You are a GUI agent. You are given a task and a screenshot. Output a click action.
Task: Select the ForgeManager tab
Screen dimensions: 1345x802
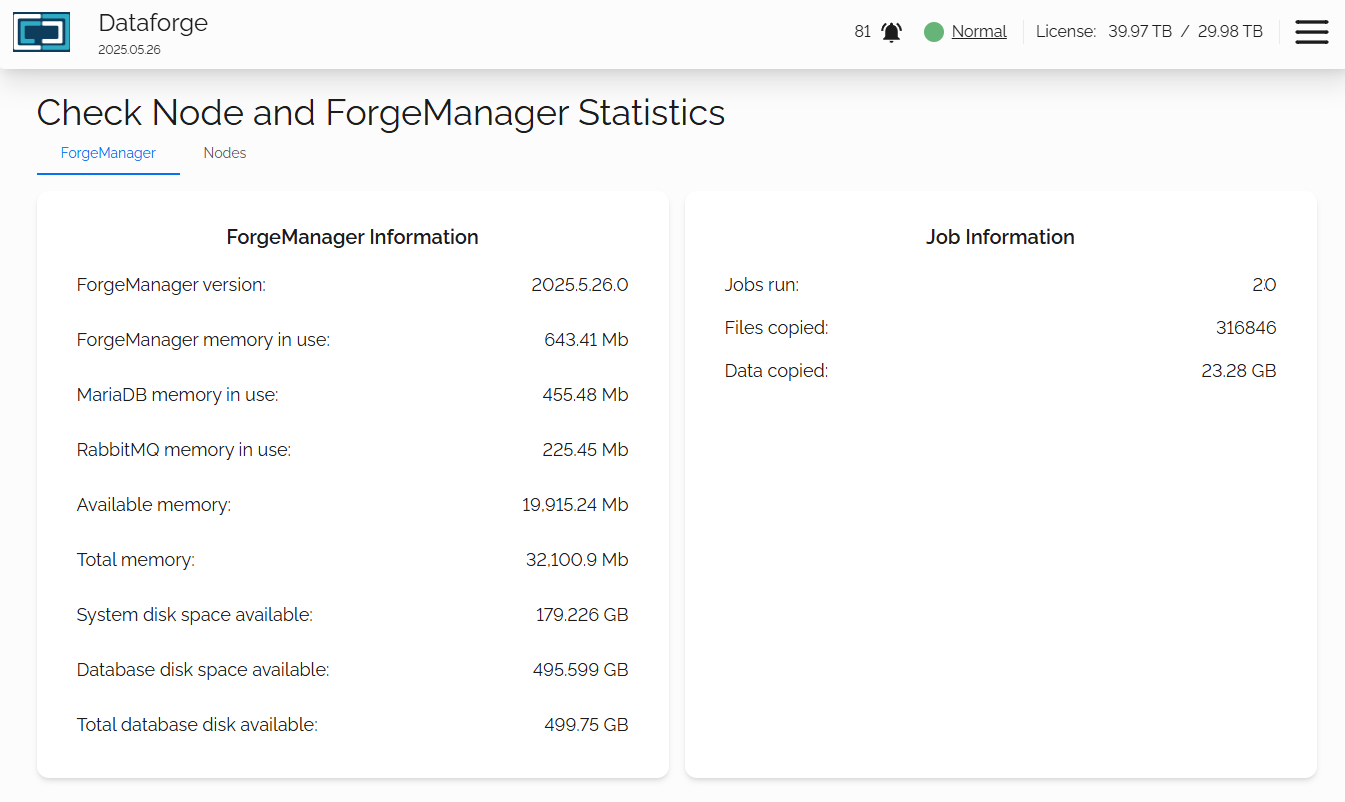[x=108, y=153]
